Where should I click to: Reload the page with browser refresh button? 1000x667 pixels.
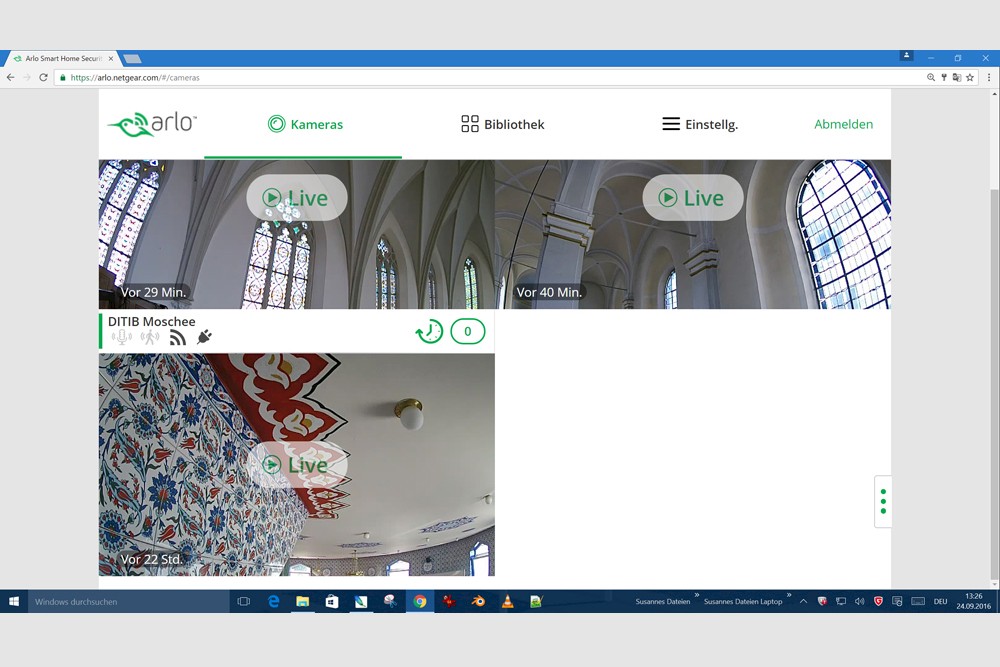43,77
